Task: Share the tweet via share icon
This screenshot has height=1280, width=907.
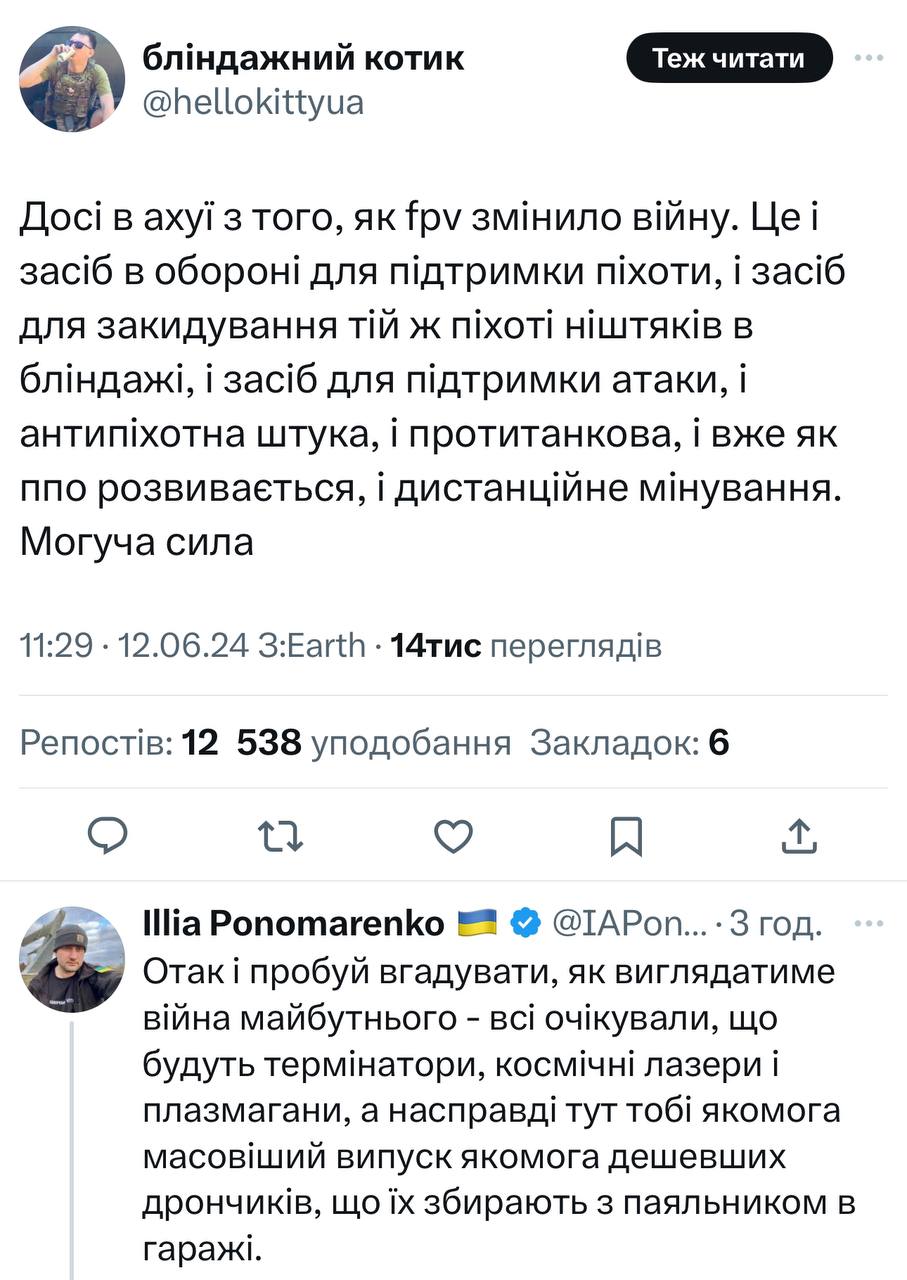Action: [x=800, y=835]
